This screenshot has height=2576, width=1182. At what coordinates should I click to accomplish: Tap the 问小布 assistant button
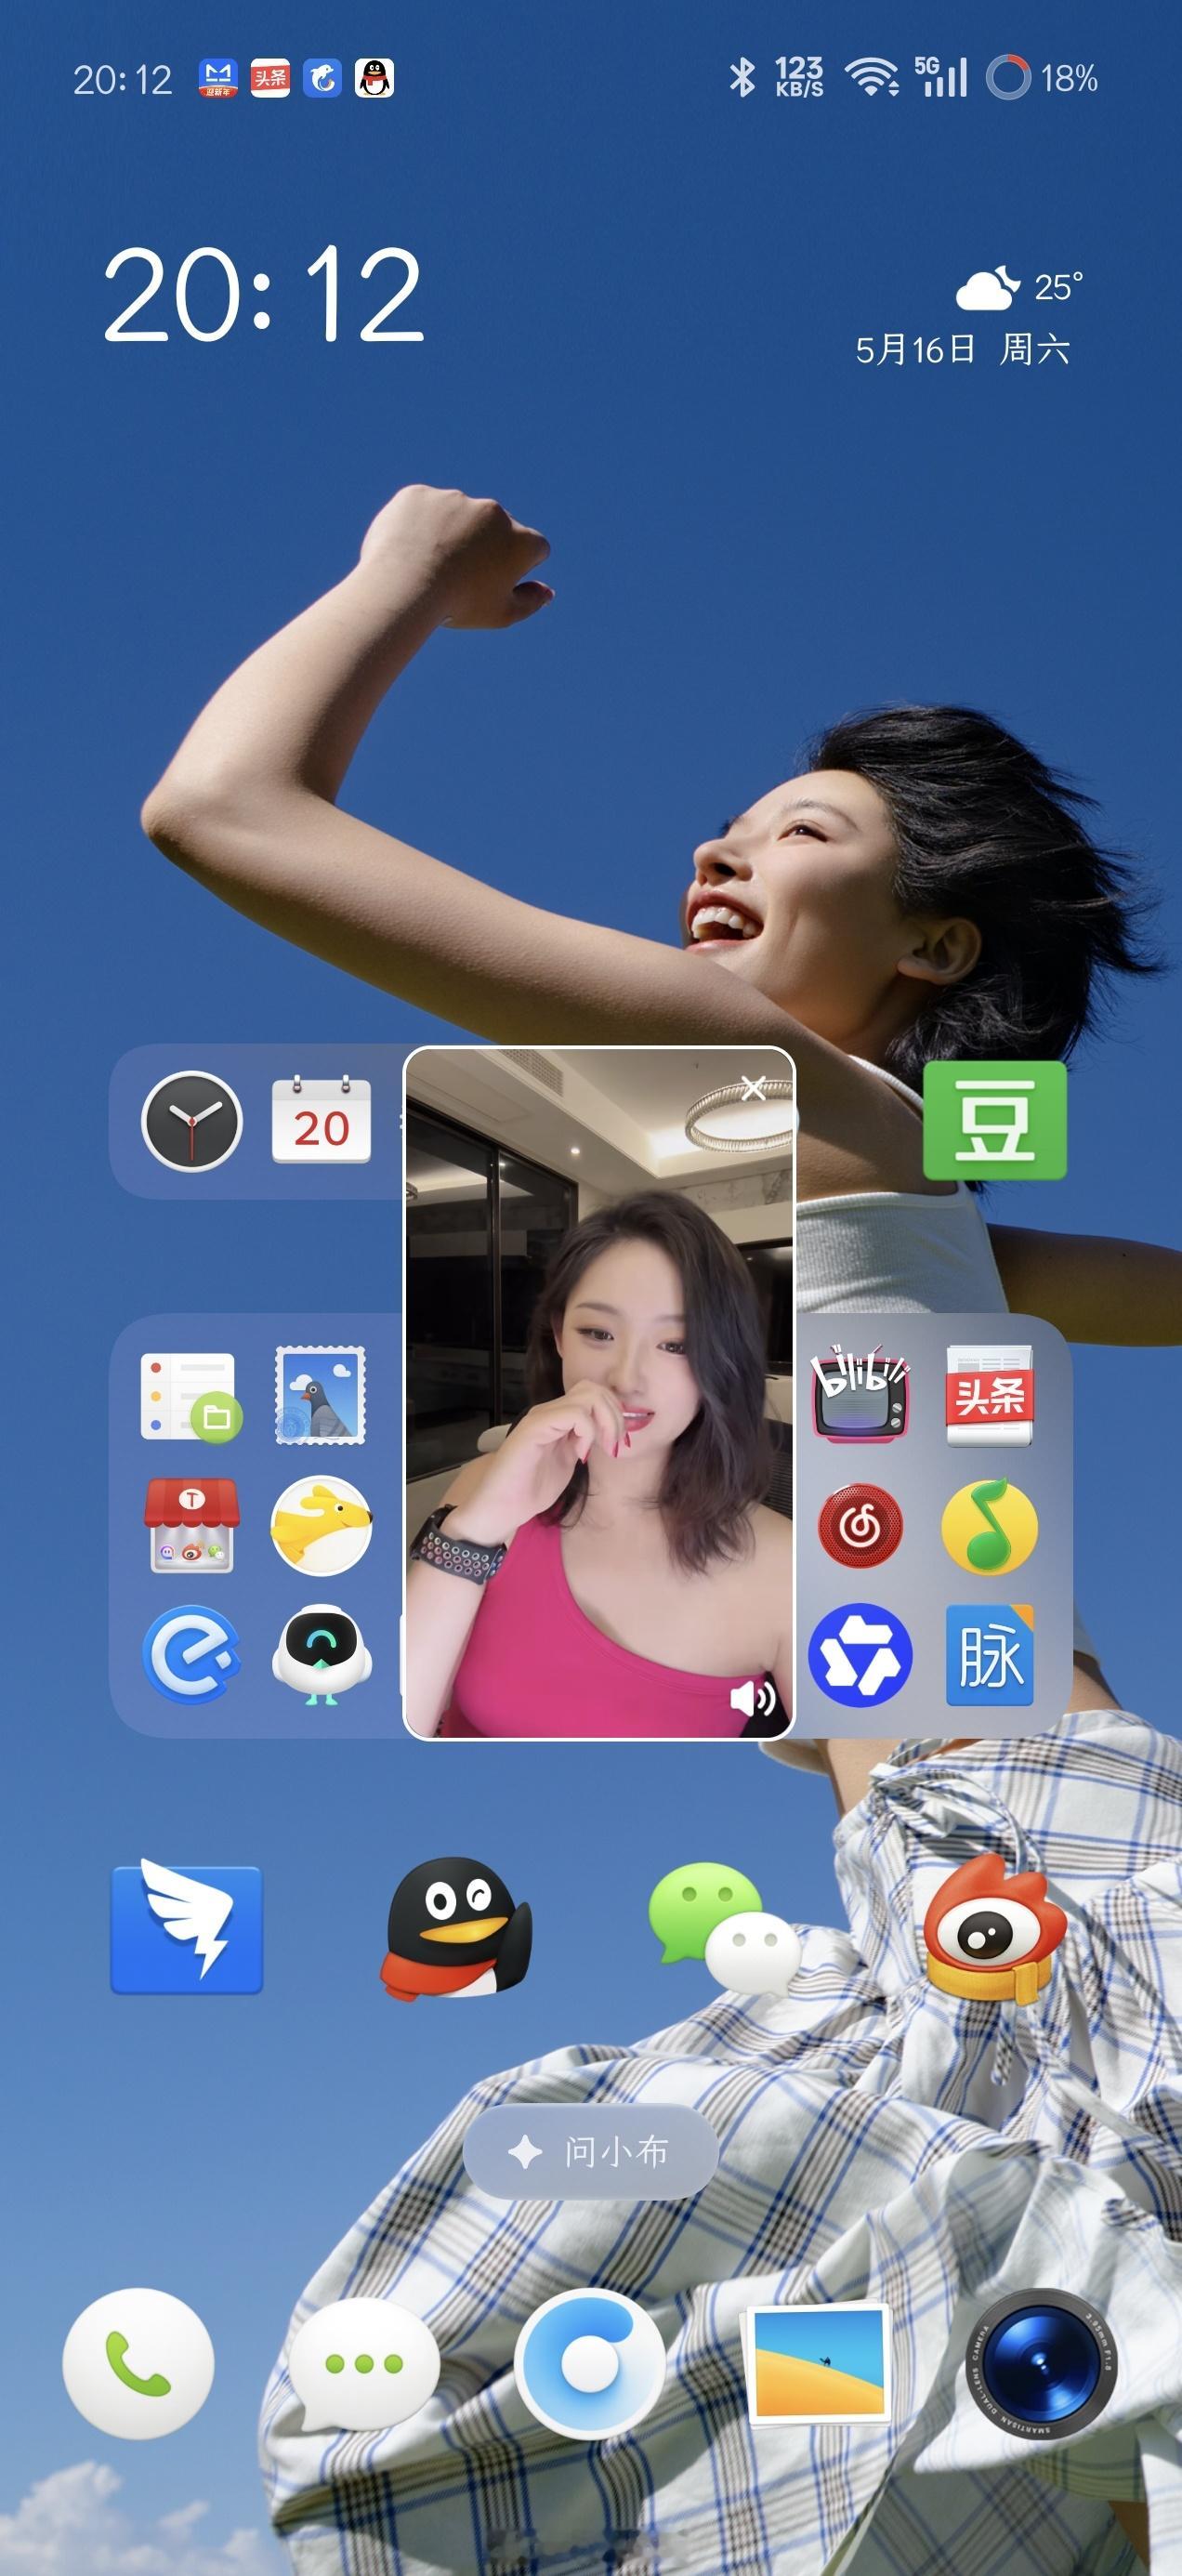coord(591,2152)
